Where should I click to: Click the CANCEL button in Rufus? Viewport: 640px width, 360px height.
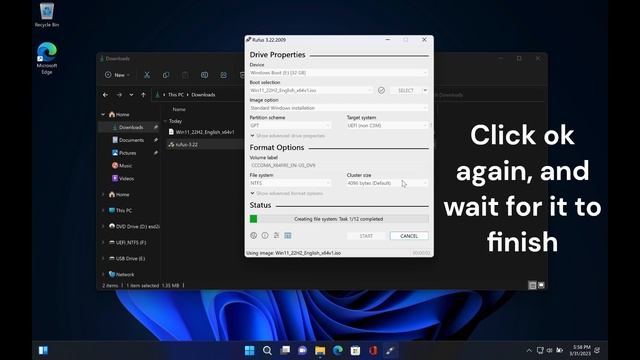409,236
